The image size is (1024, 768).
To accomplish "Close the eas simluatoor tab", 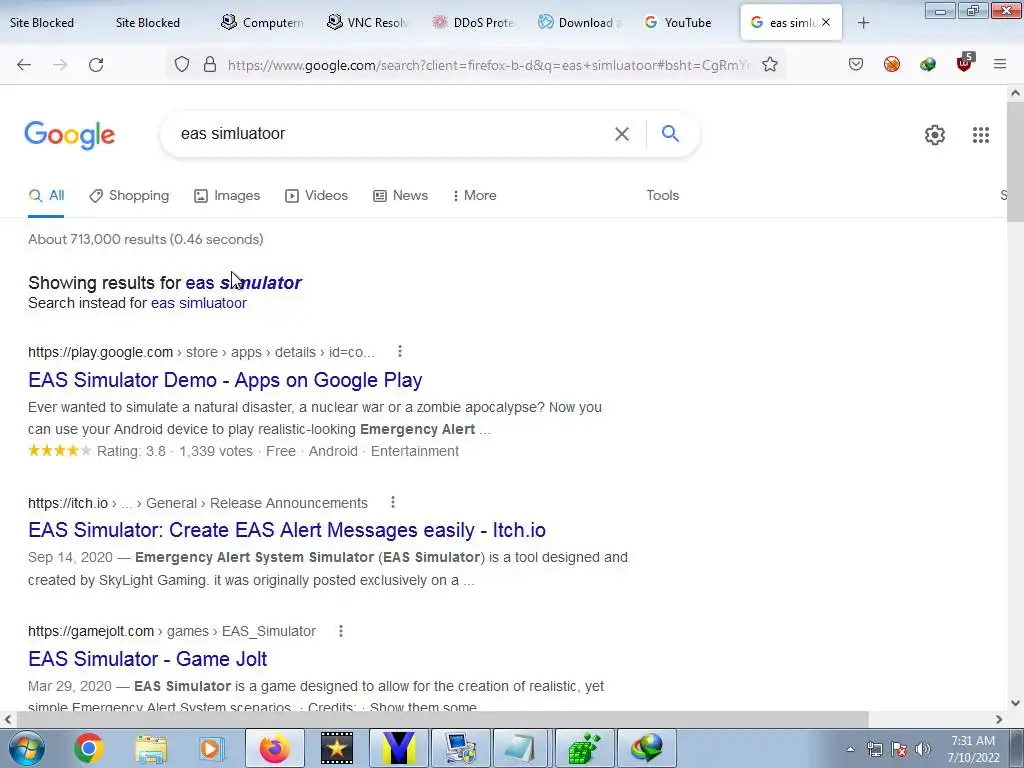I will coord(826,22).
